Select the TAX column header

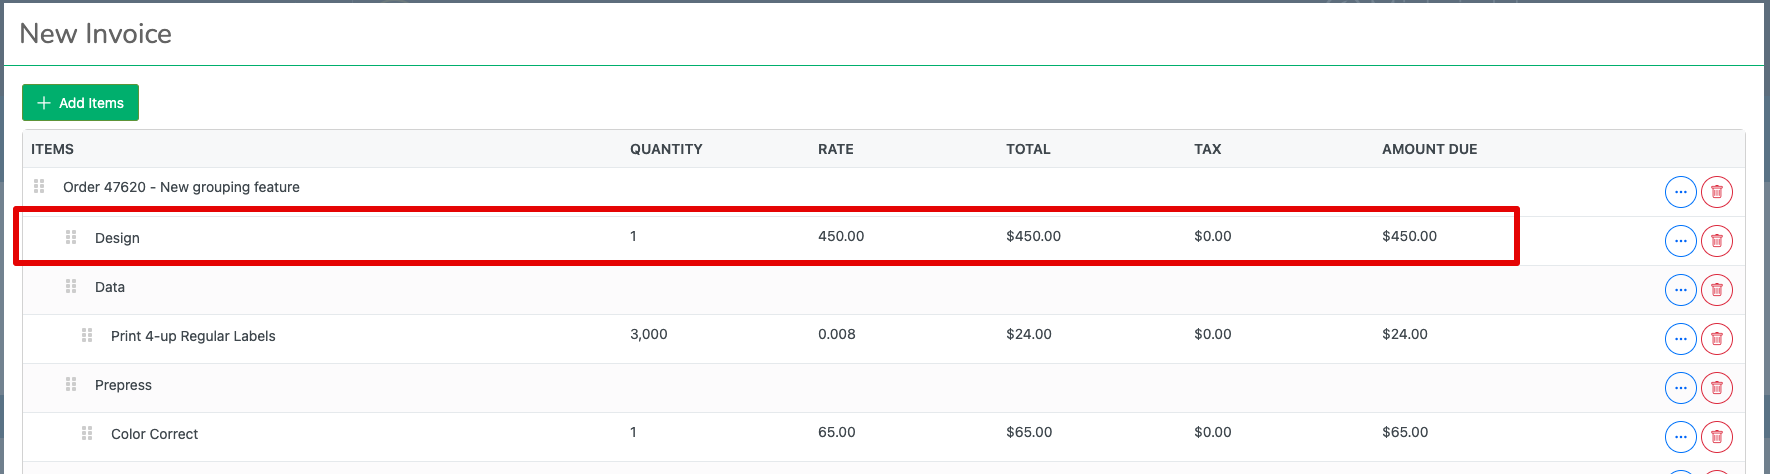point(1207,149)
